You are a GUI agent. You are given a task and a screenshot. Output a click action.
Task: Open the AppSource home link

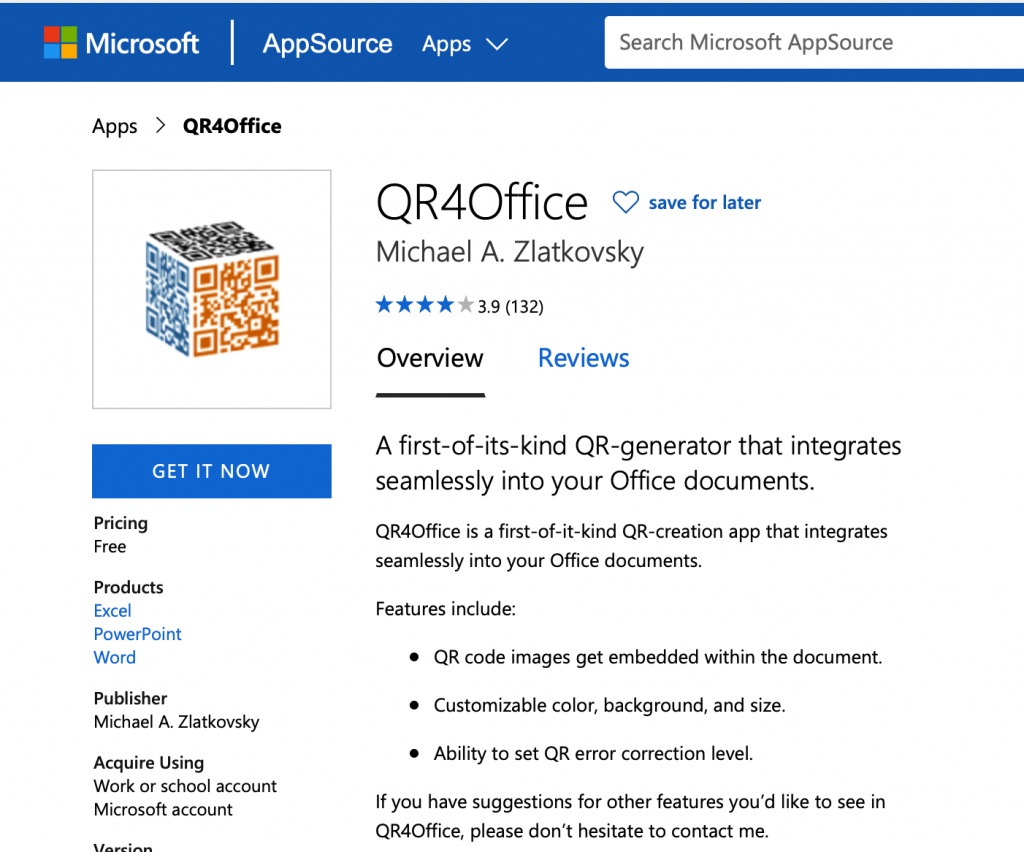click(327, 44)
